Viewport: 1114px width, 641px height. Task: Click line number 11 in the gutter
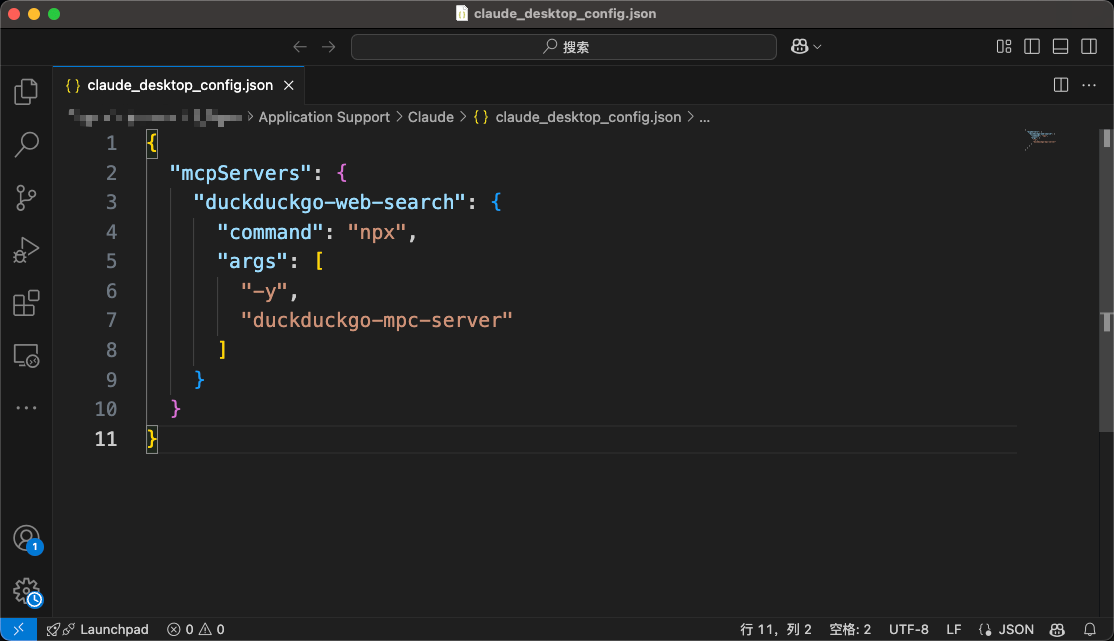click(106, 439)
